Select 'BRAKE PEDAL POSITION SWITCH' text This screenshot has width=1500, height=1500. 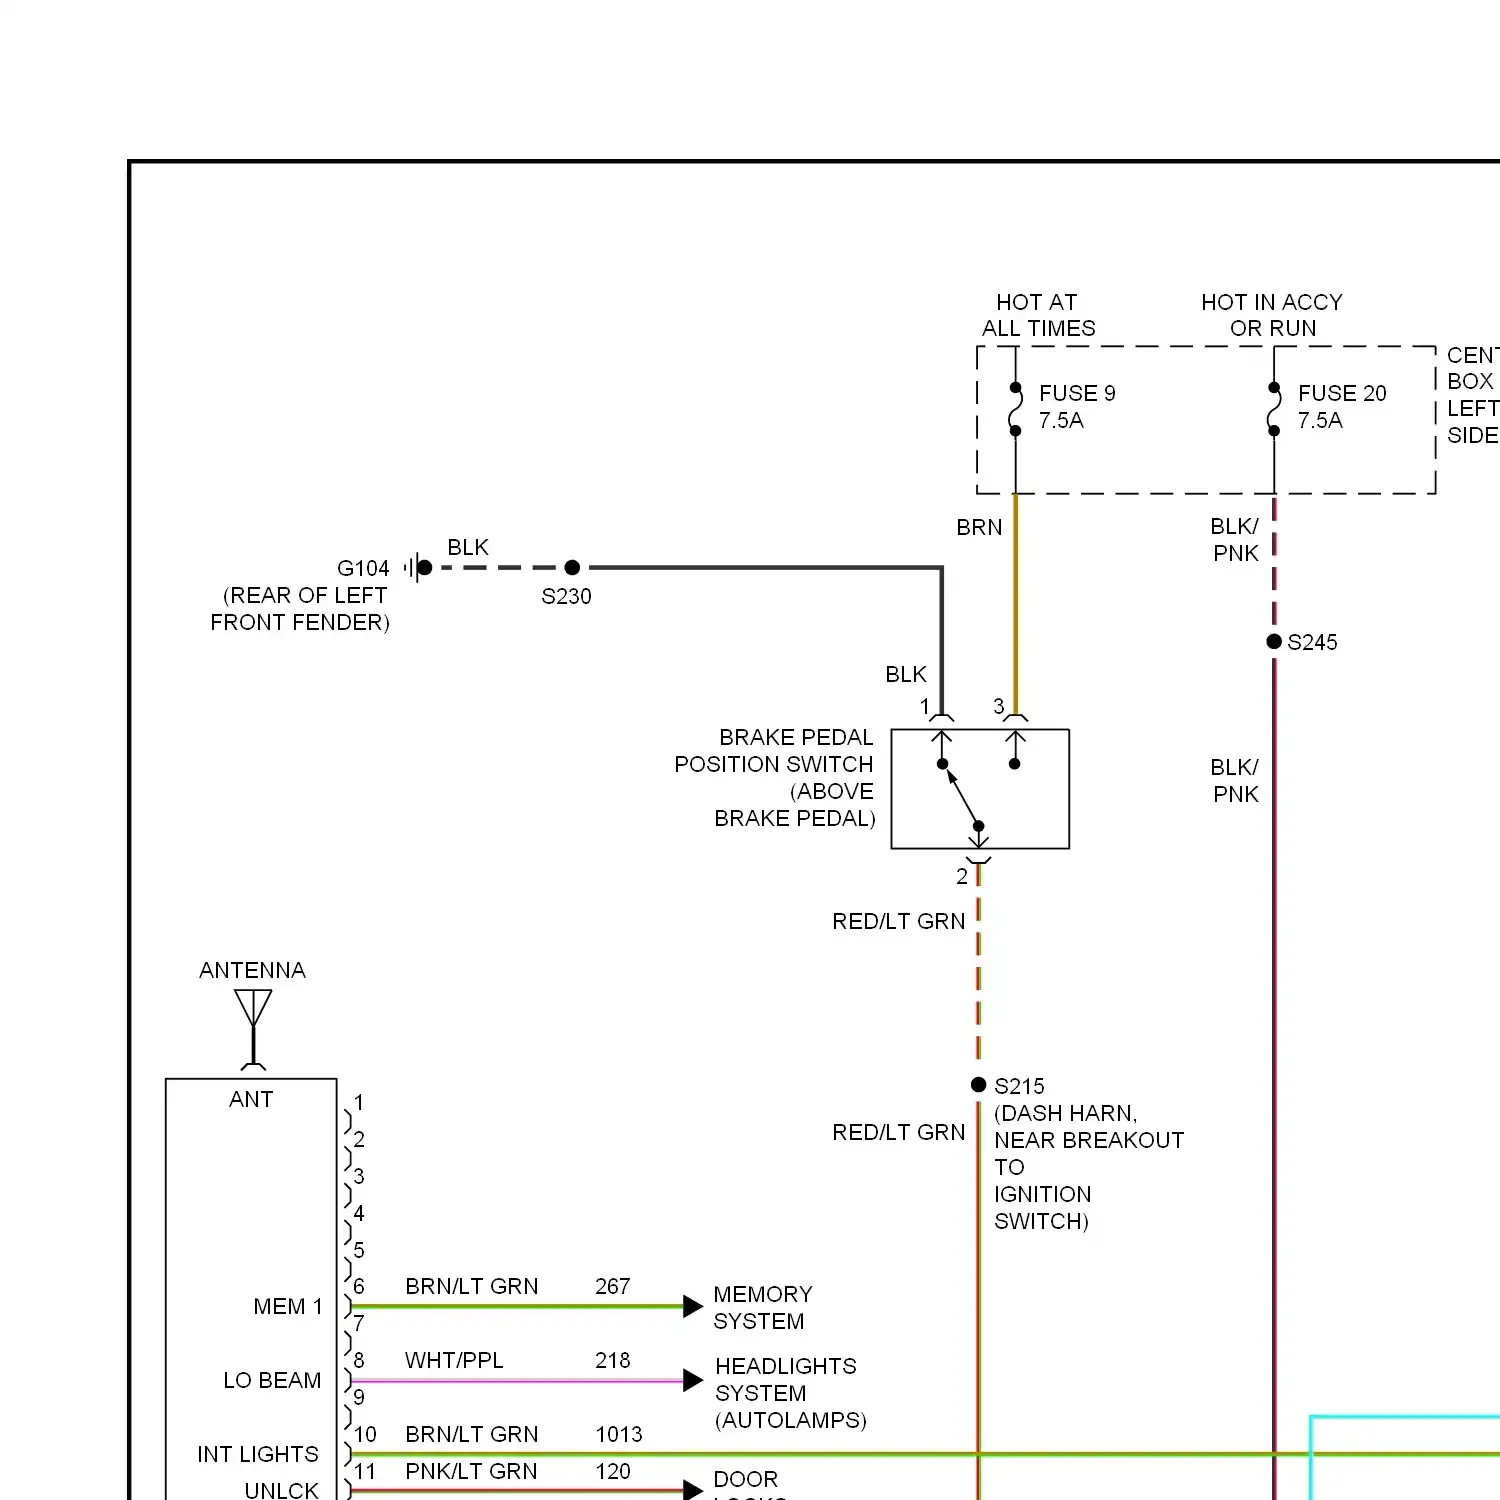pyautogui.click(x=774, y=750)
